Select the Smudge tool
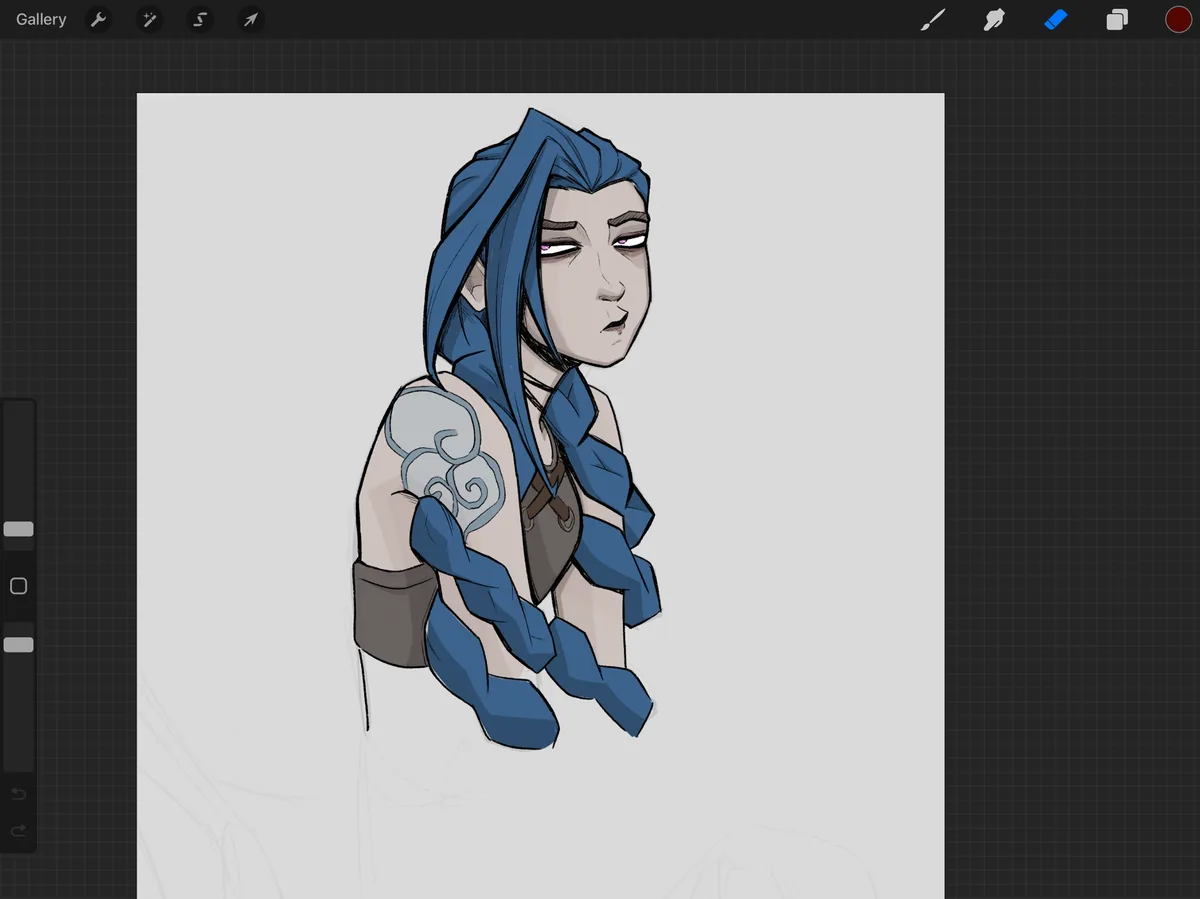Viewport: 1200px width, 899px height. pyautogui.click(x=994, y=19)
